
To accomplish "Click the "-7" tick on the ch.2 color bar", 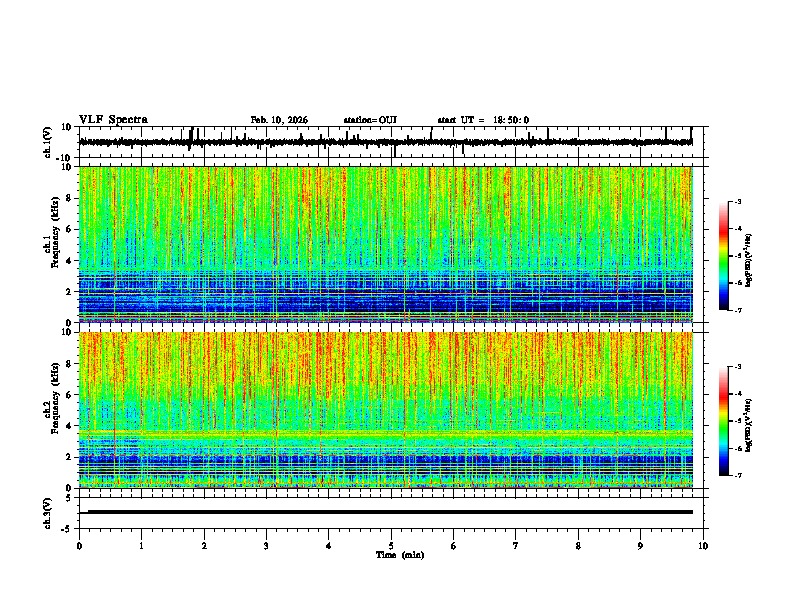I will click(738, 476).
